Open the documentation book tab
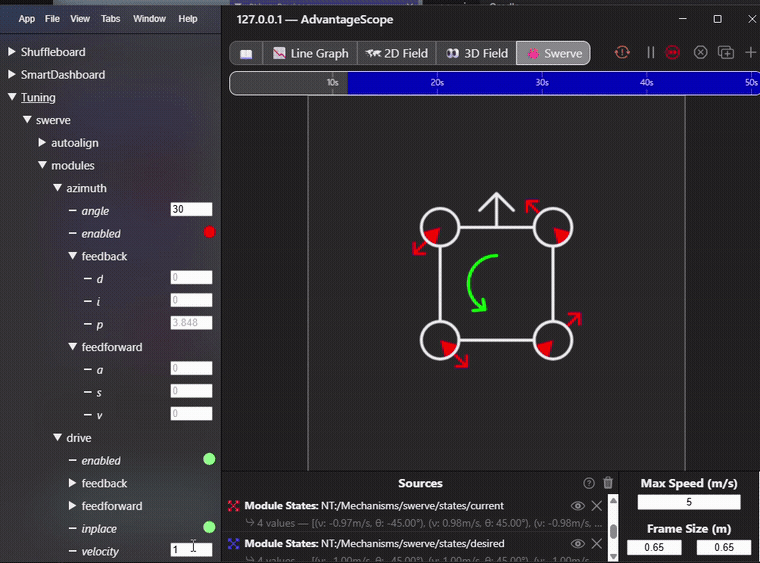Screen dimensions: 760x563 (x=246, y=53)
